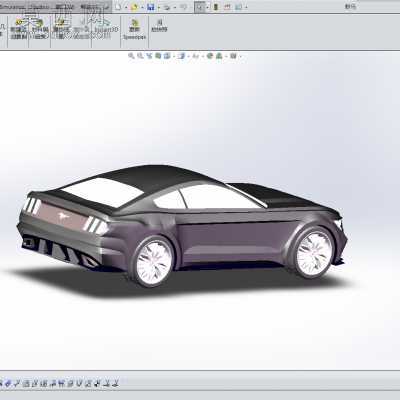Viewport: 400px width, 400px height.
Task: Open Hide/Show Items glasses icon
Action: [195, 56]
